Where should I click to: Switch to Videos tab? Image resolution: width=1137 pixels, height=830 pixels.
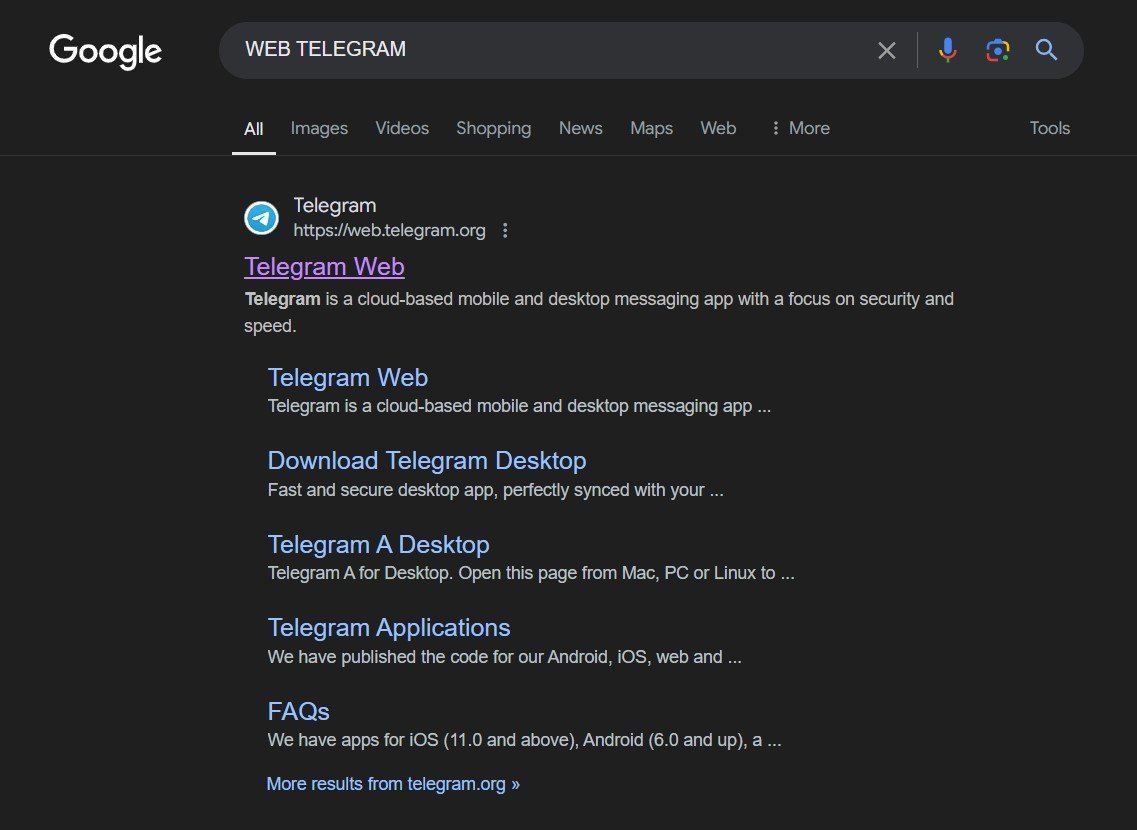click(402, 128)
